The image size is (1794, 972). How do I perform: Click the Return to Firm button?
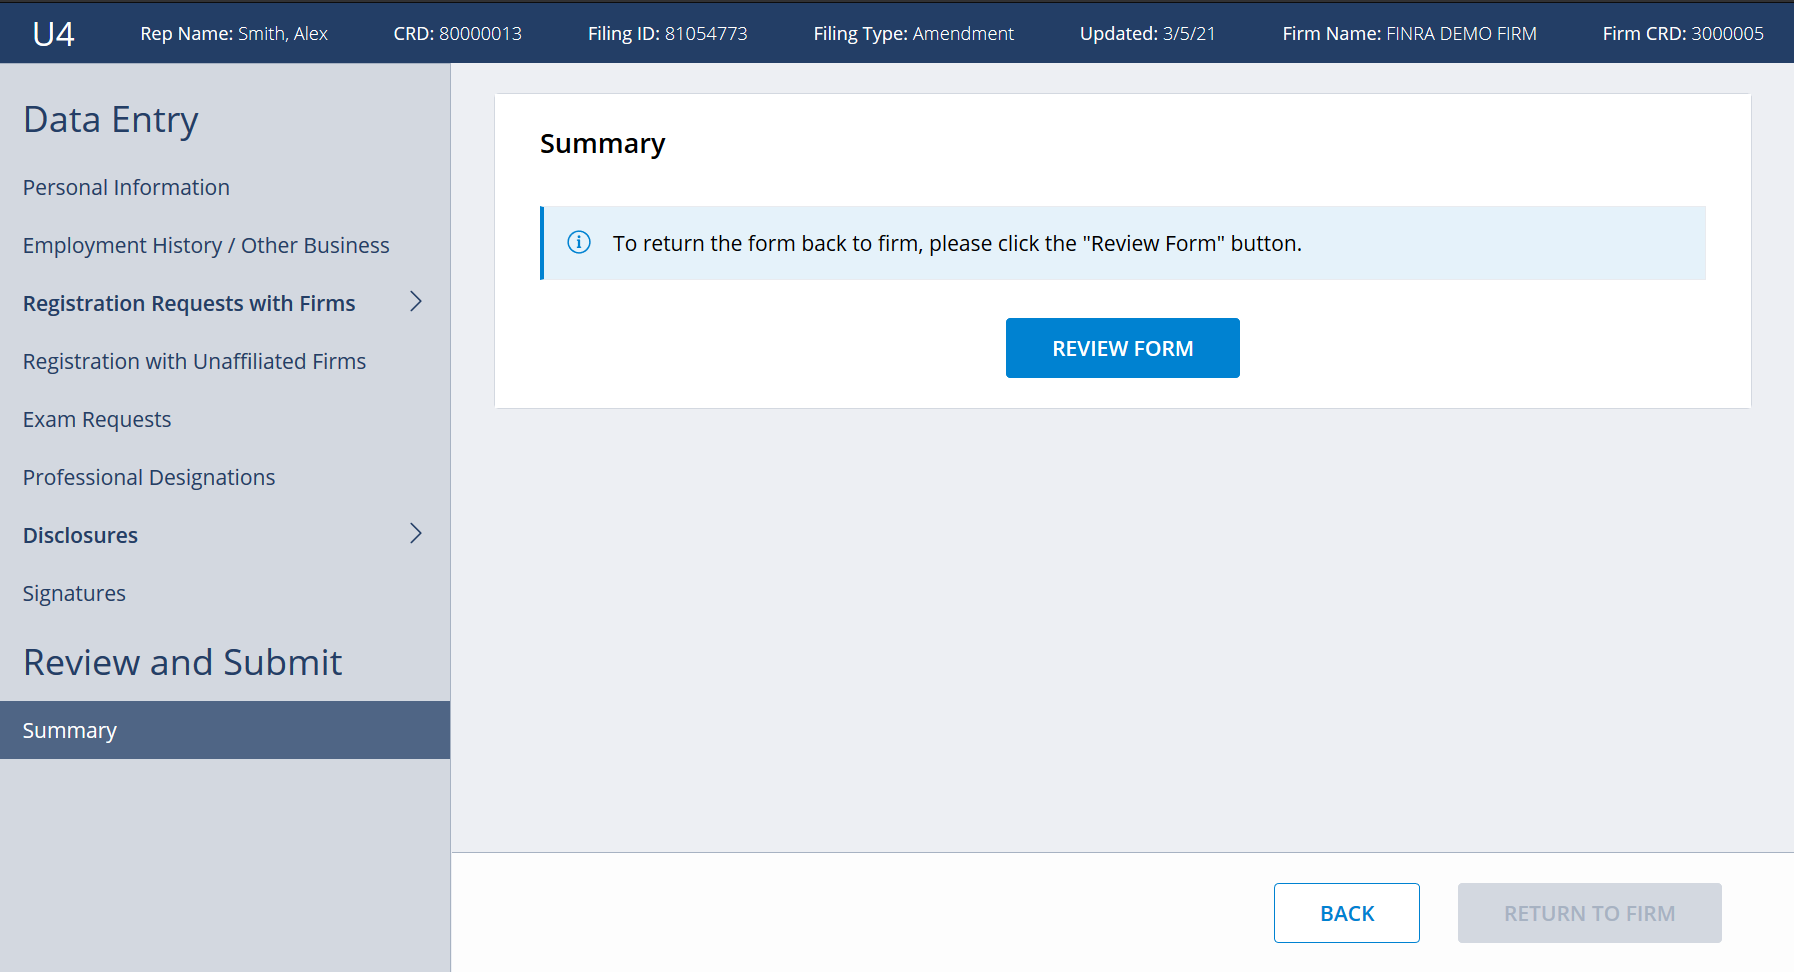click(1589, 913)
